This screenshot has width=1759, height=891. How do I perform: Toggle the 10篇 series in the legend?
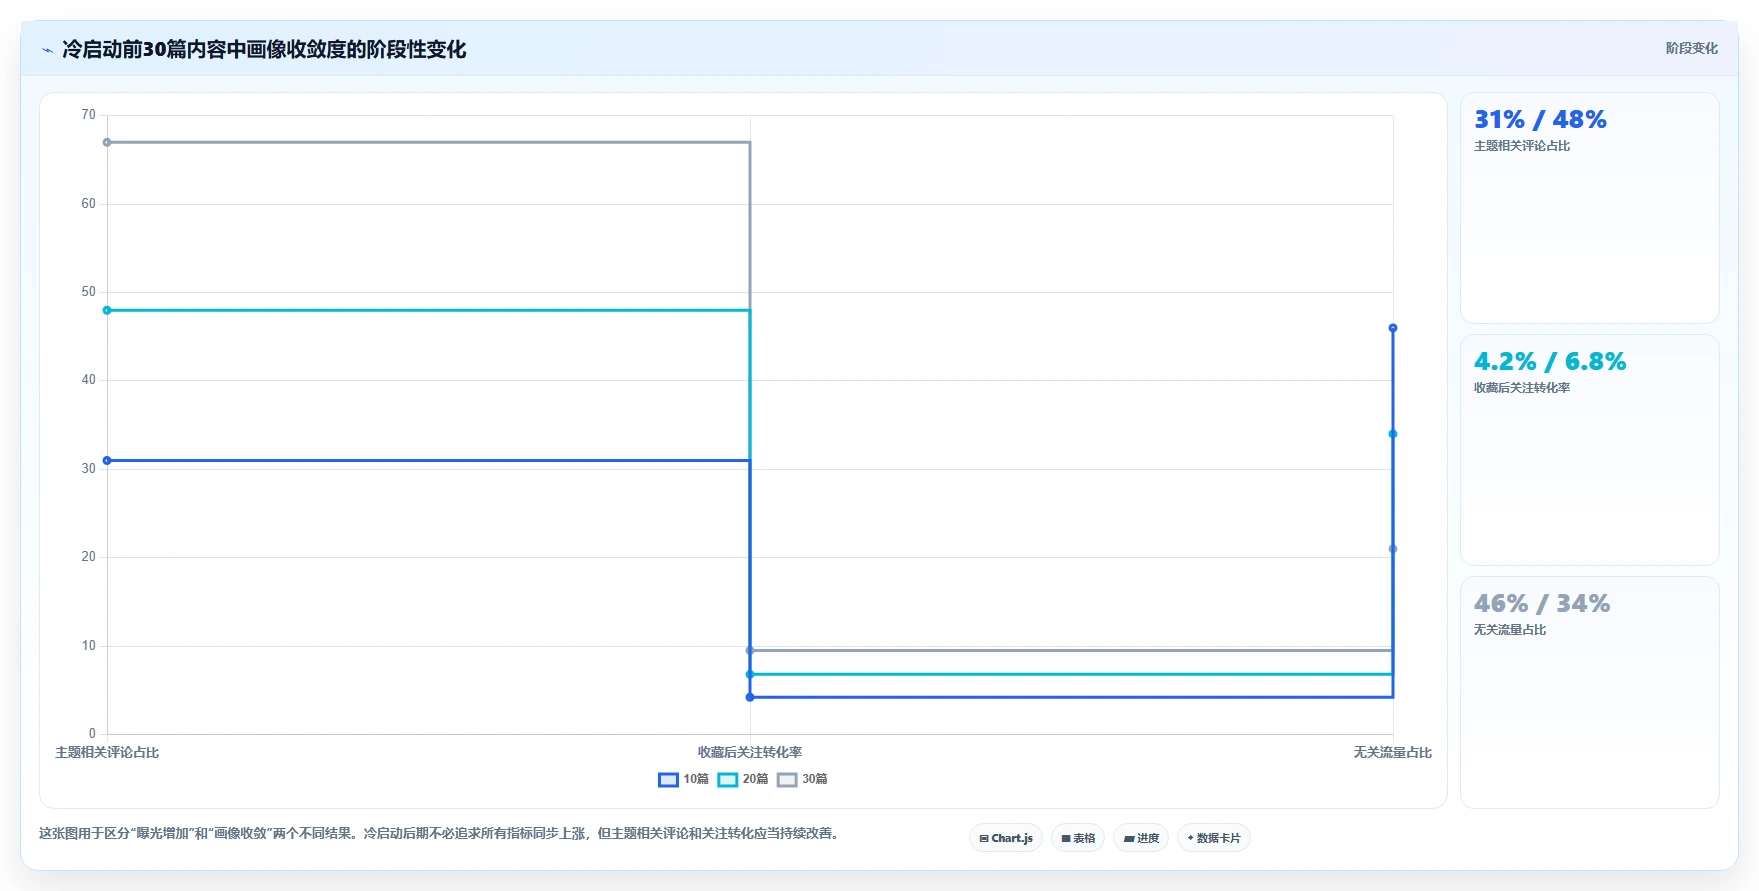(683, 779)
